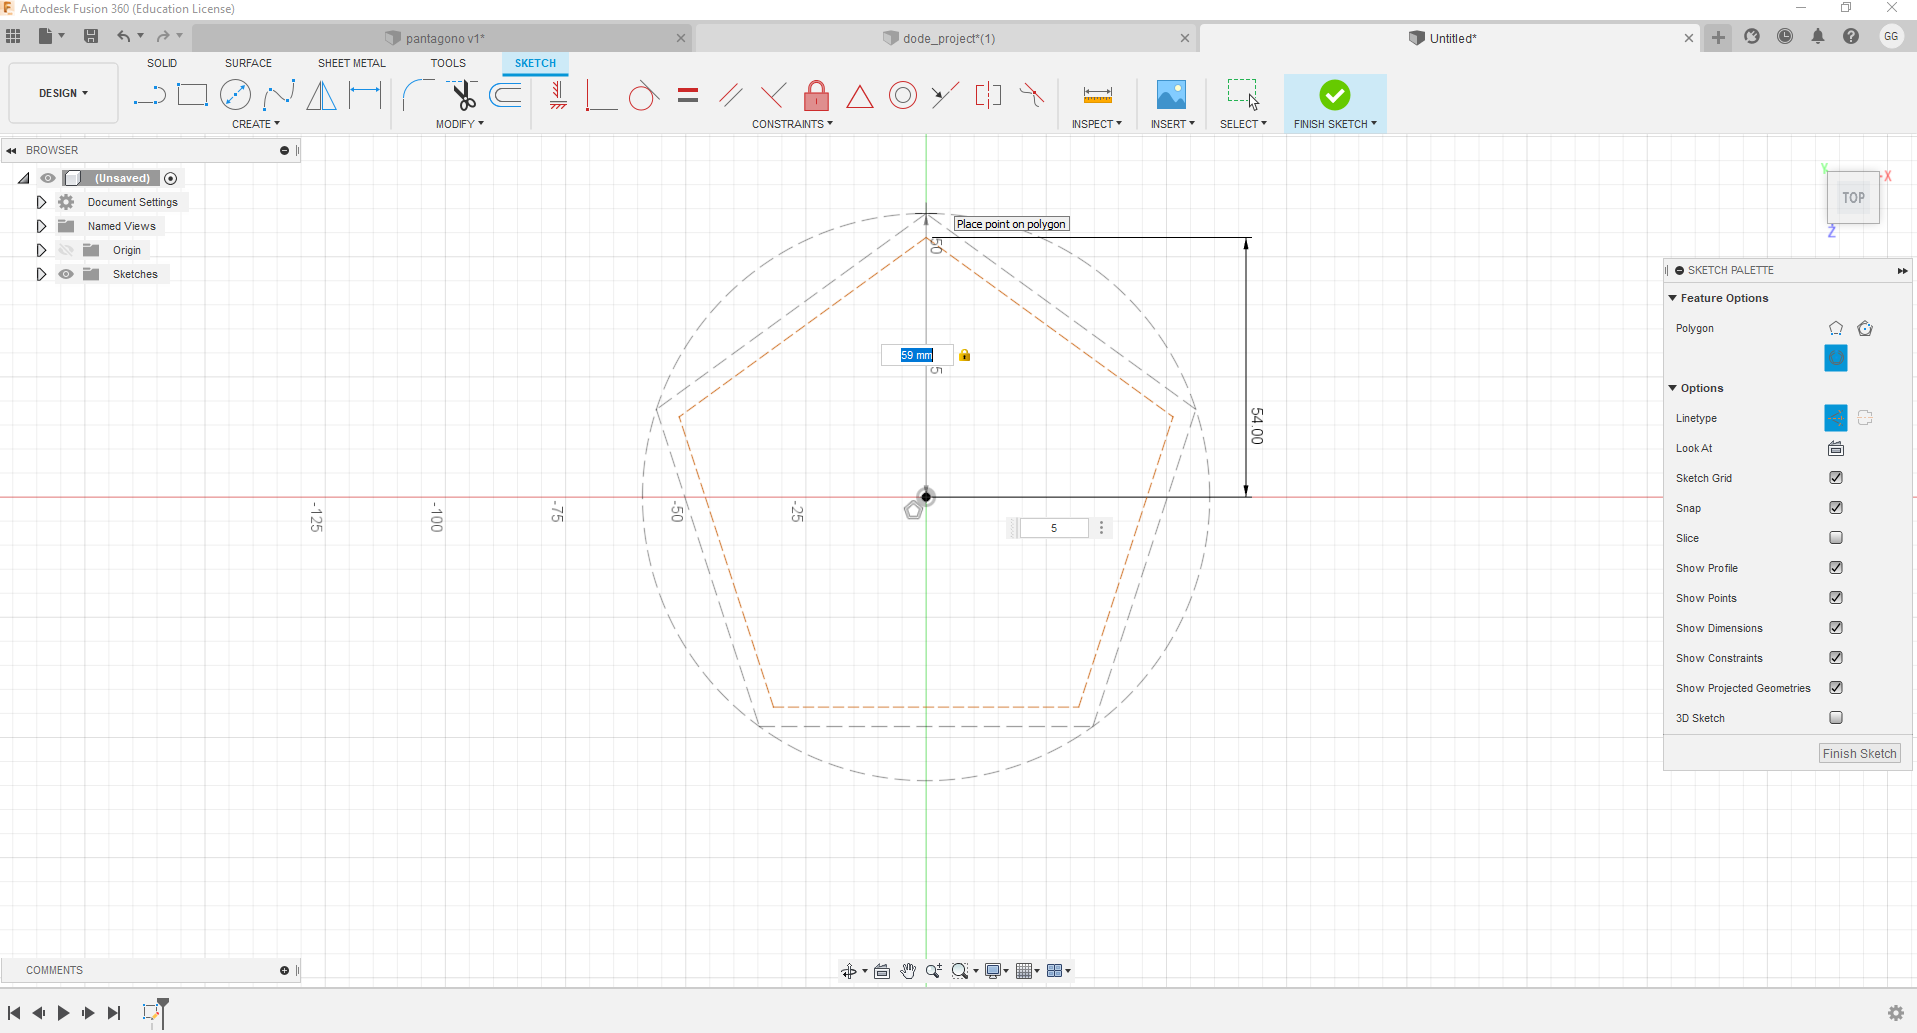Toggle the 3D Sketch checkbox
The width and height of the screenshot is (1917, 1033).
click(1836, 718)
